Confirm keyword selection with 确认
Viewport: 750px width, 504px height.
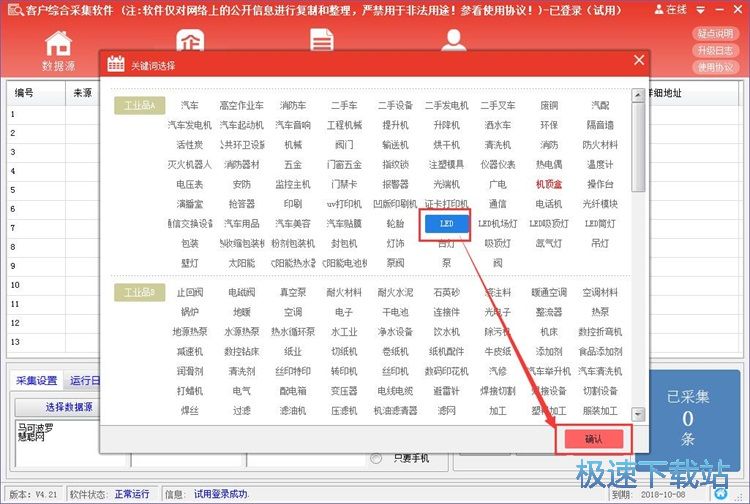point(594,439)
